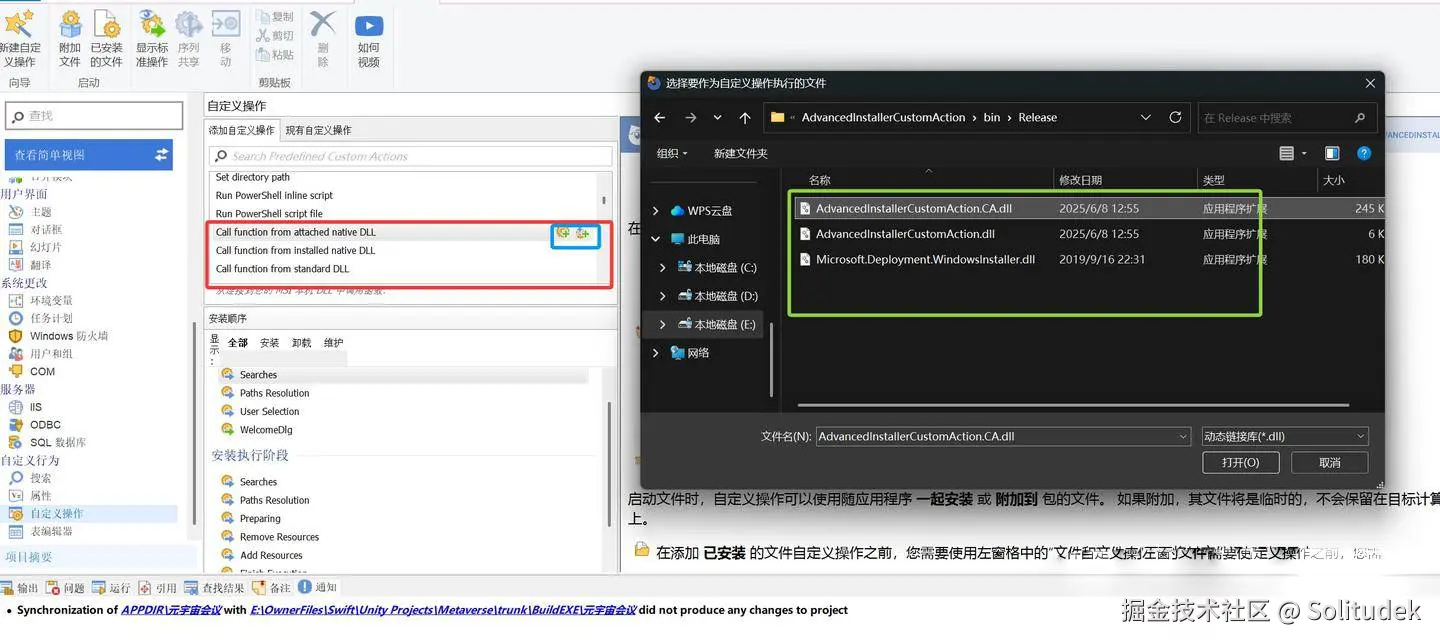Screen dimensions: 1440x644
Task: Open the 查找结果 bottom panel tab
Action: tap(215, 588)
